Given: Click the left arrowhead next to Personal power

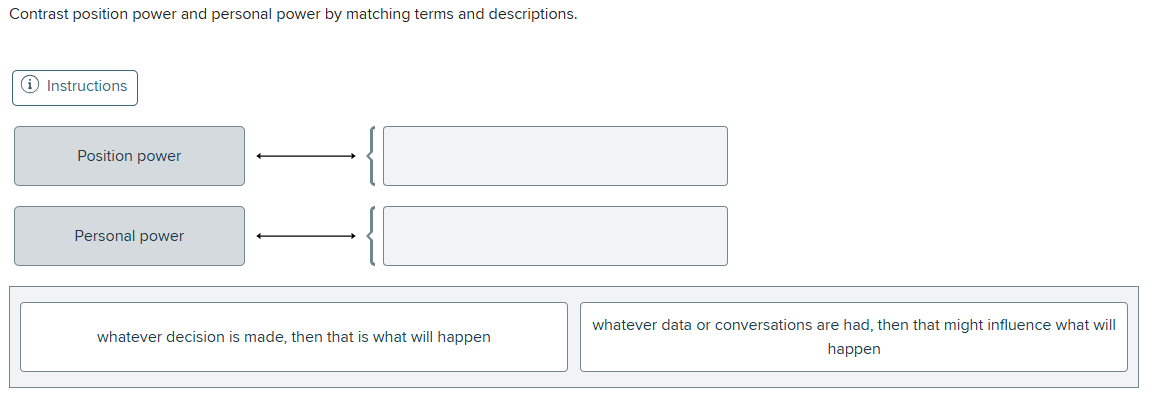Looking at the screenshot, I should coord(259,236).
